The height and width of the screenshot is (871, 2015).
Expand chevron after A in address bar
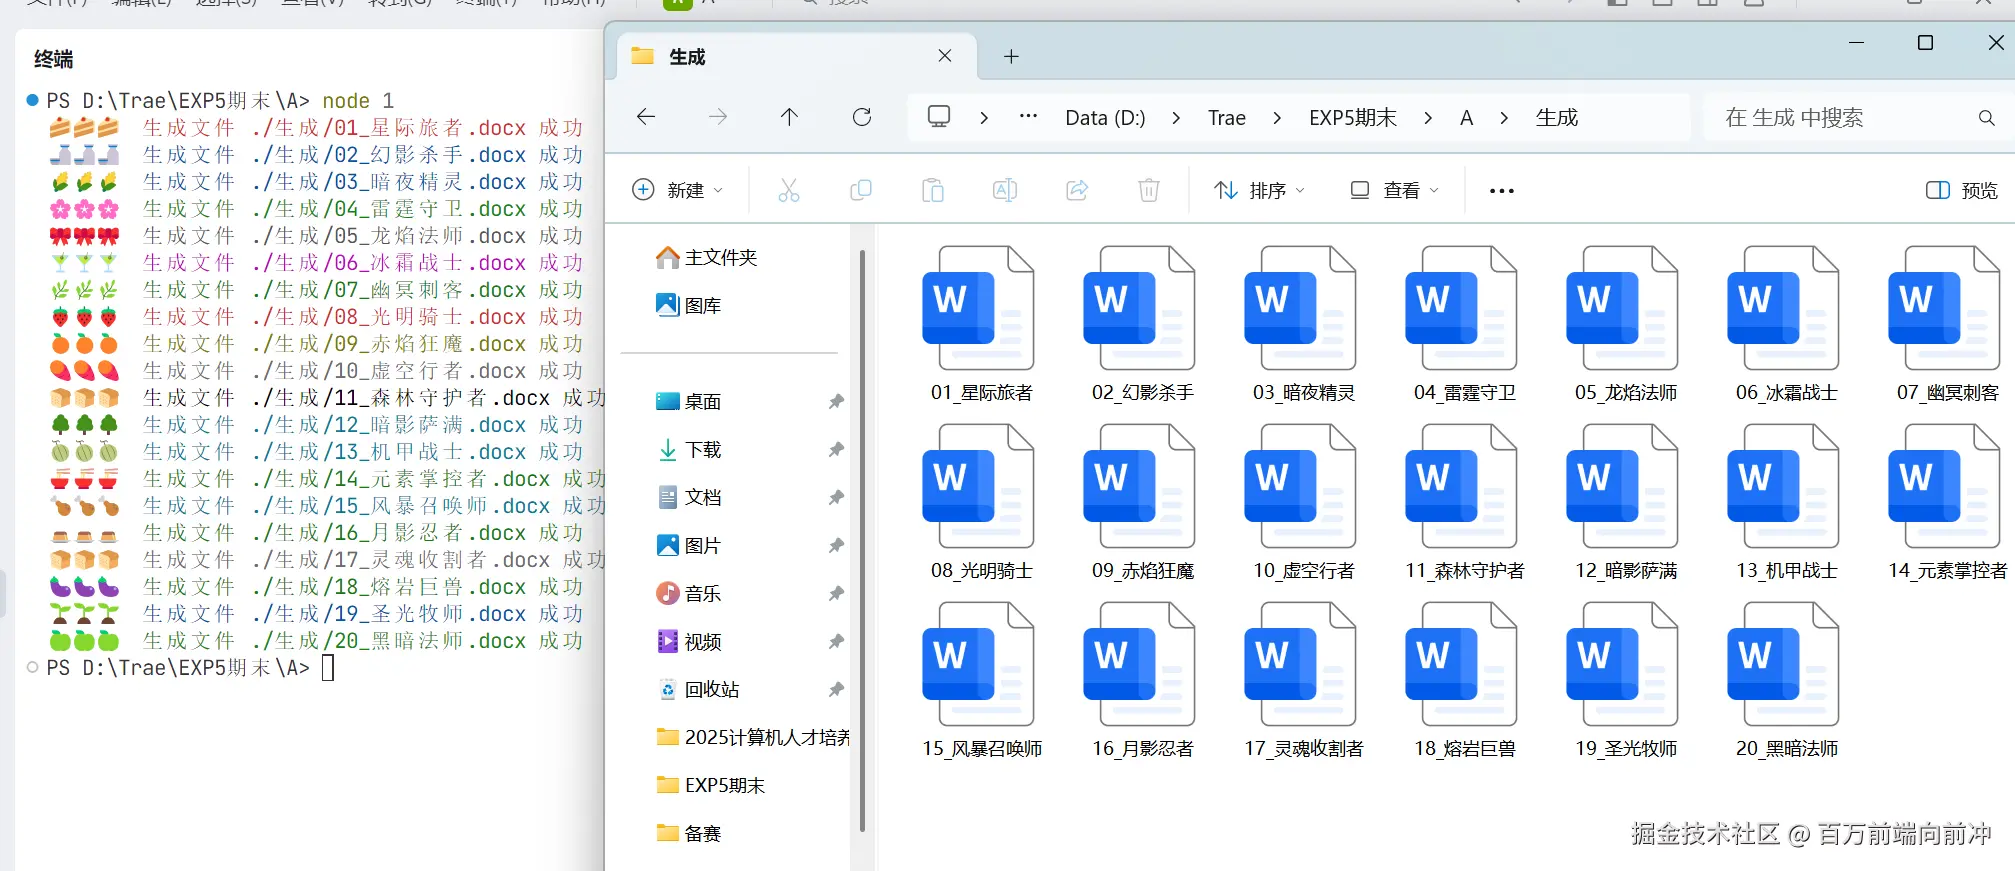click(x=1504, y=118)
